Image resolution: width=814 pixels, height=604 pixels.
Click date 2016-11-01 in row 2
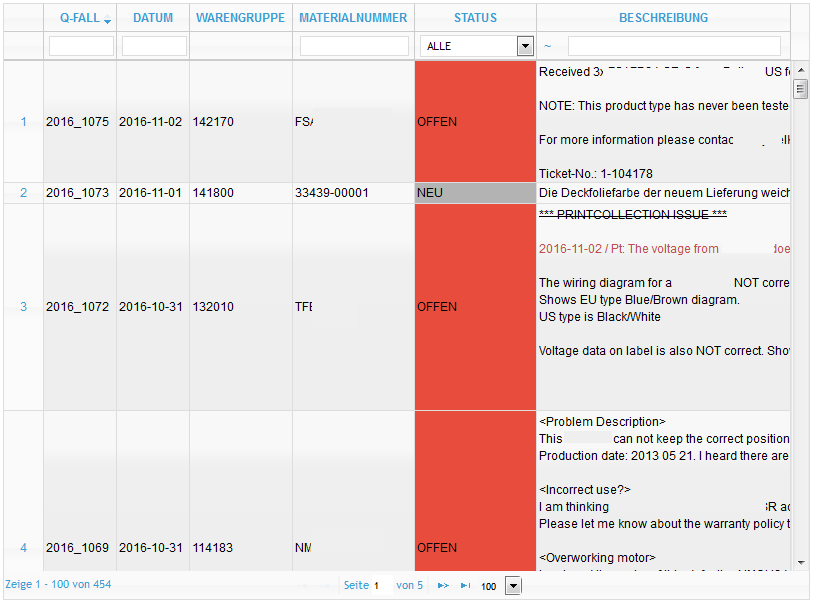[151, 193]
